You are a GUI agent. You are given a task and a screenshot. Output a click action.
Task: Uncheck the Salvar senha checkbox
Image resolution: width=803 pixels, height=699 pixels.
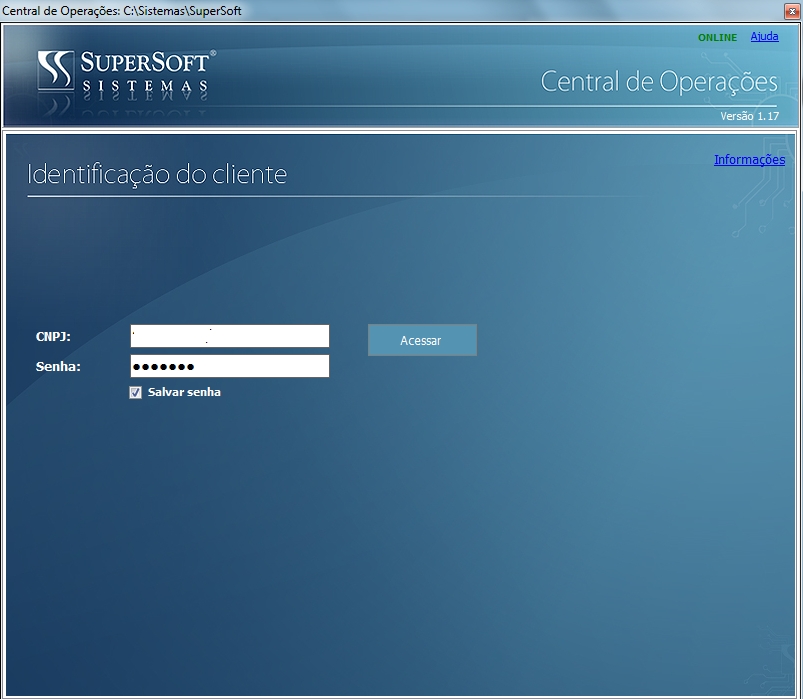pos(135,393)
